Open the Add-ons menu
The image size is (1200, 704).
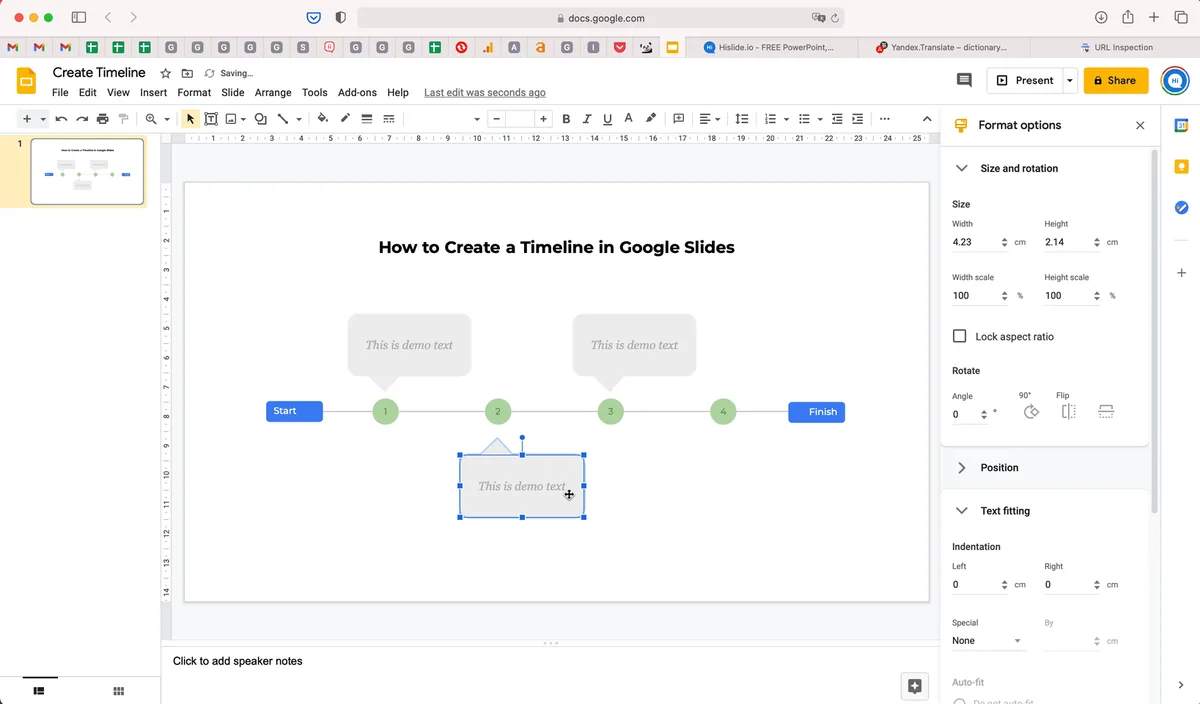(357, 93)
